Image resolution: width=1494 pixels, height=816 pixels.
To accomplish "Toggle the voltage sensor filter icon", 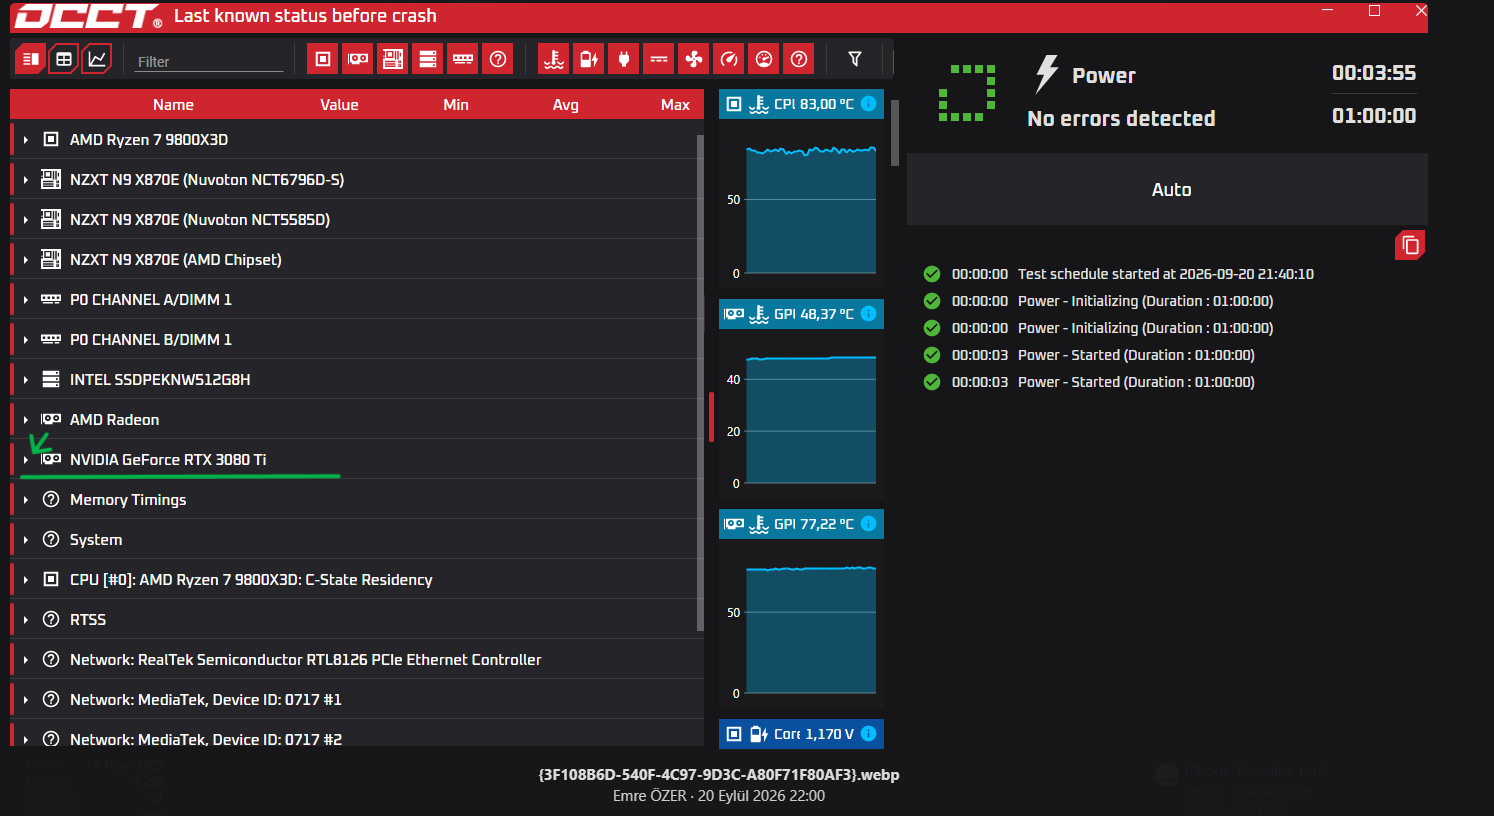I will [588, 59].
